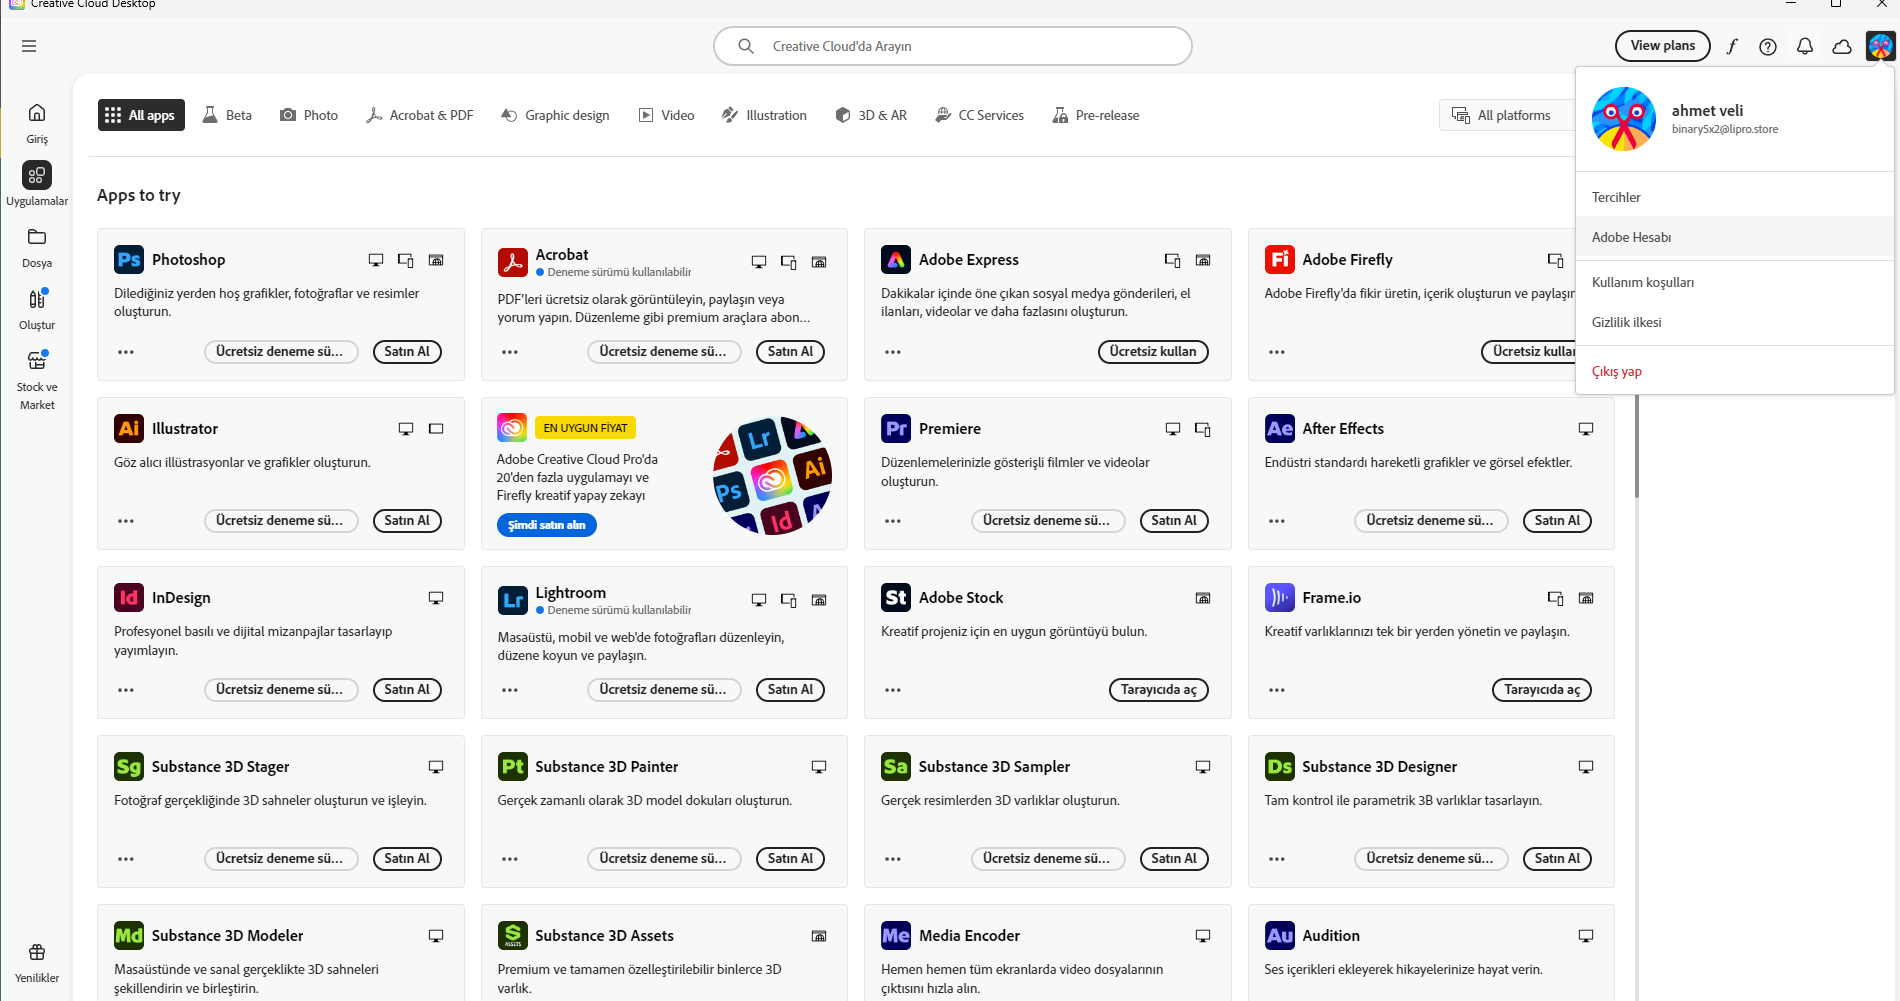This screenshot has width=1900, height=1001.
Task: Open Kullanım koşulları from profile menu
Action: tap(1735, 282)
